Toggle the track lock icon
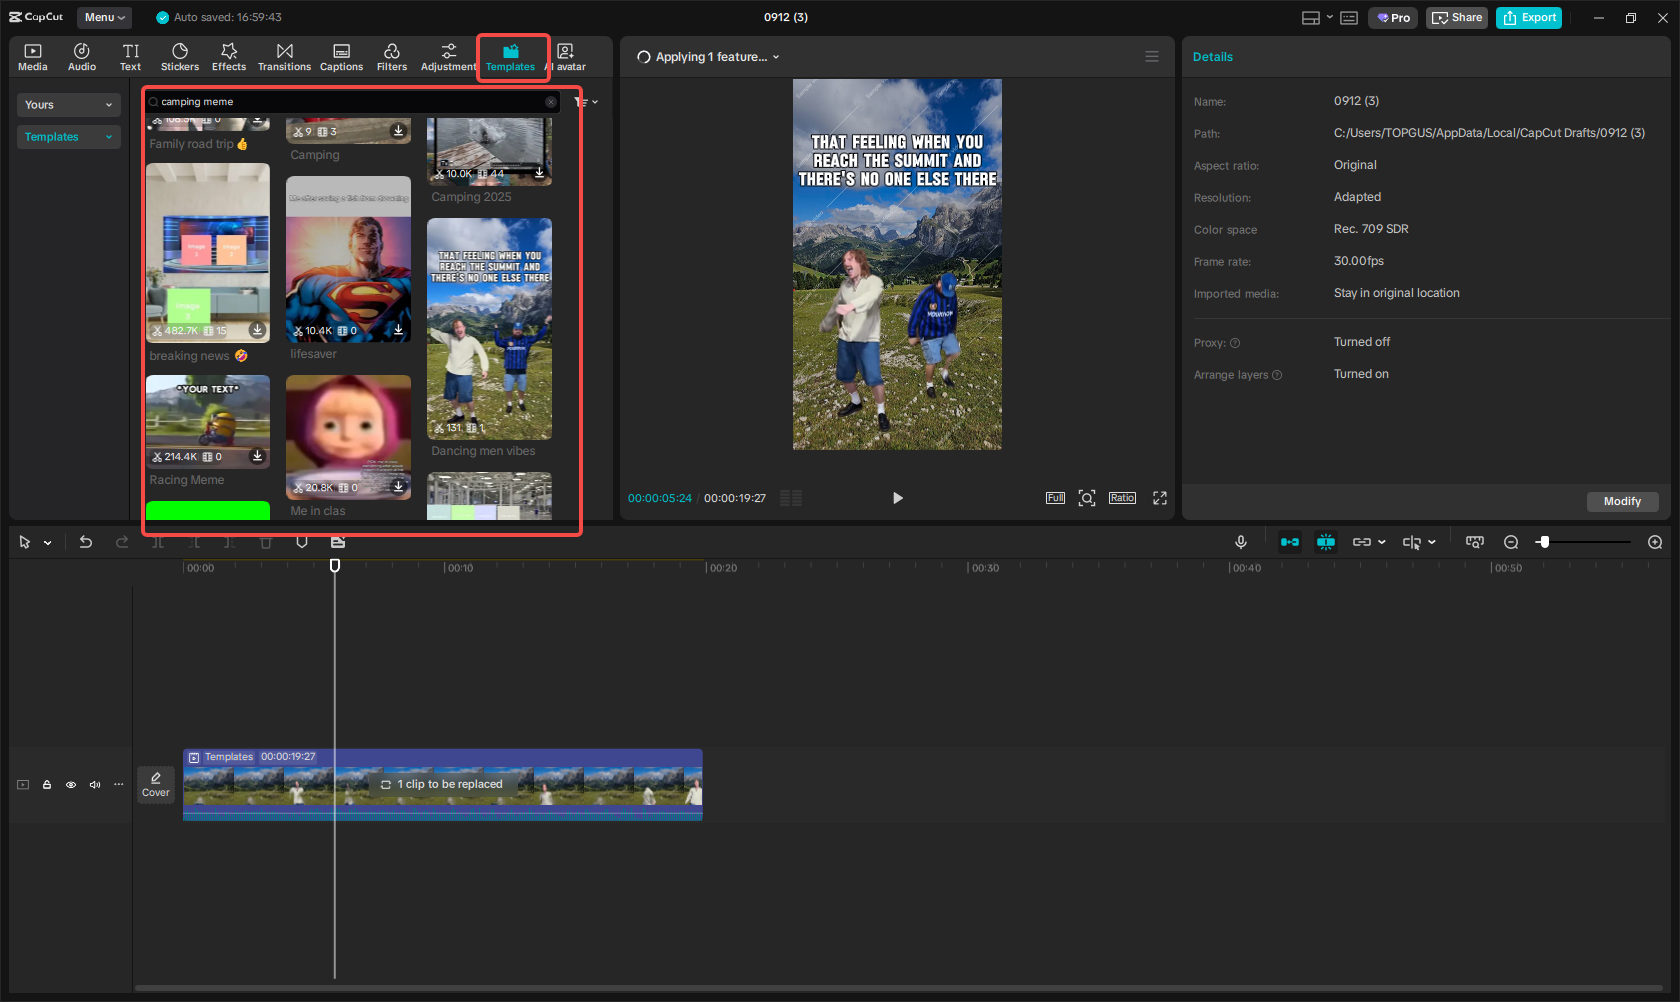The image size is (1680, 1002). pos(47,785)
